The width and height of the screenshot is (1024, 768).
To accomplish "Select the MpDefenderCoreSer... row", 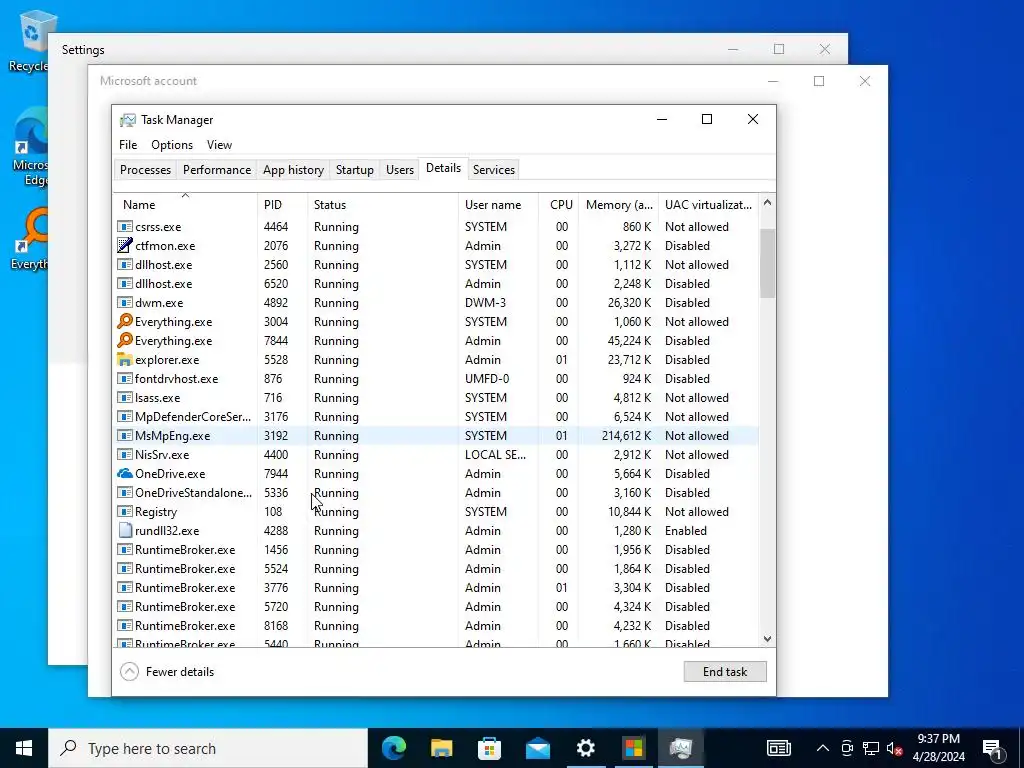I will coord(436,417).
